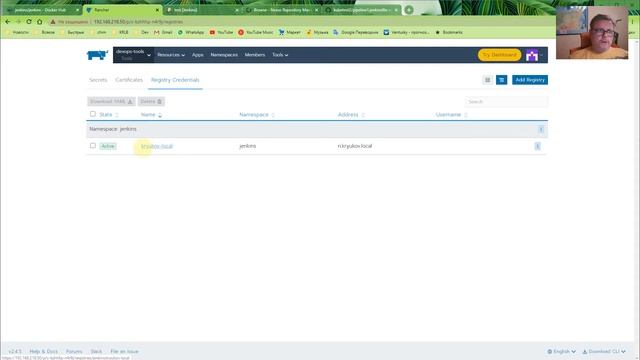The height and width of the screenshot is (360, 640).
Task: Click the 'n.kryukov.local' address cell
Action: (355, 146)
